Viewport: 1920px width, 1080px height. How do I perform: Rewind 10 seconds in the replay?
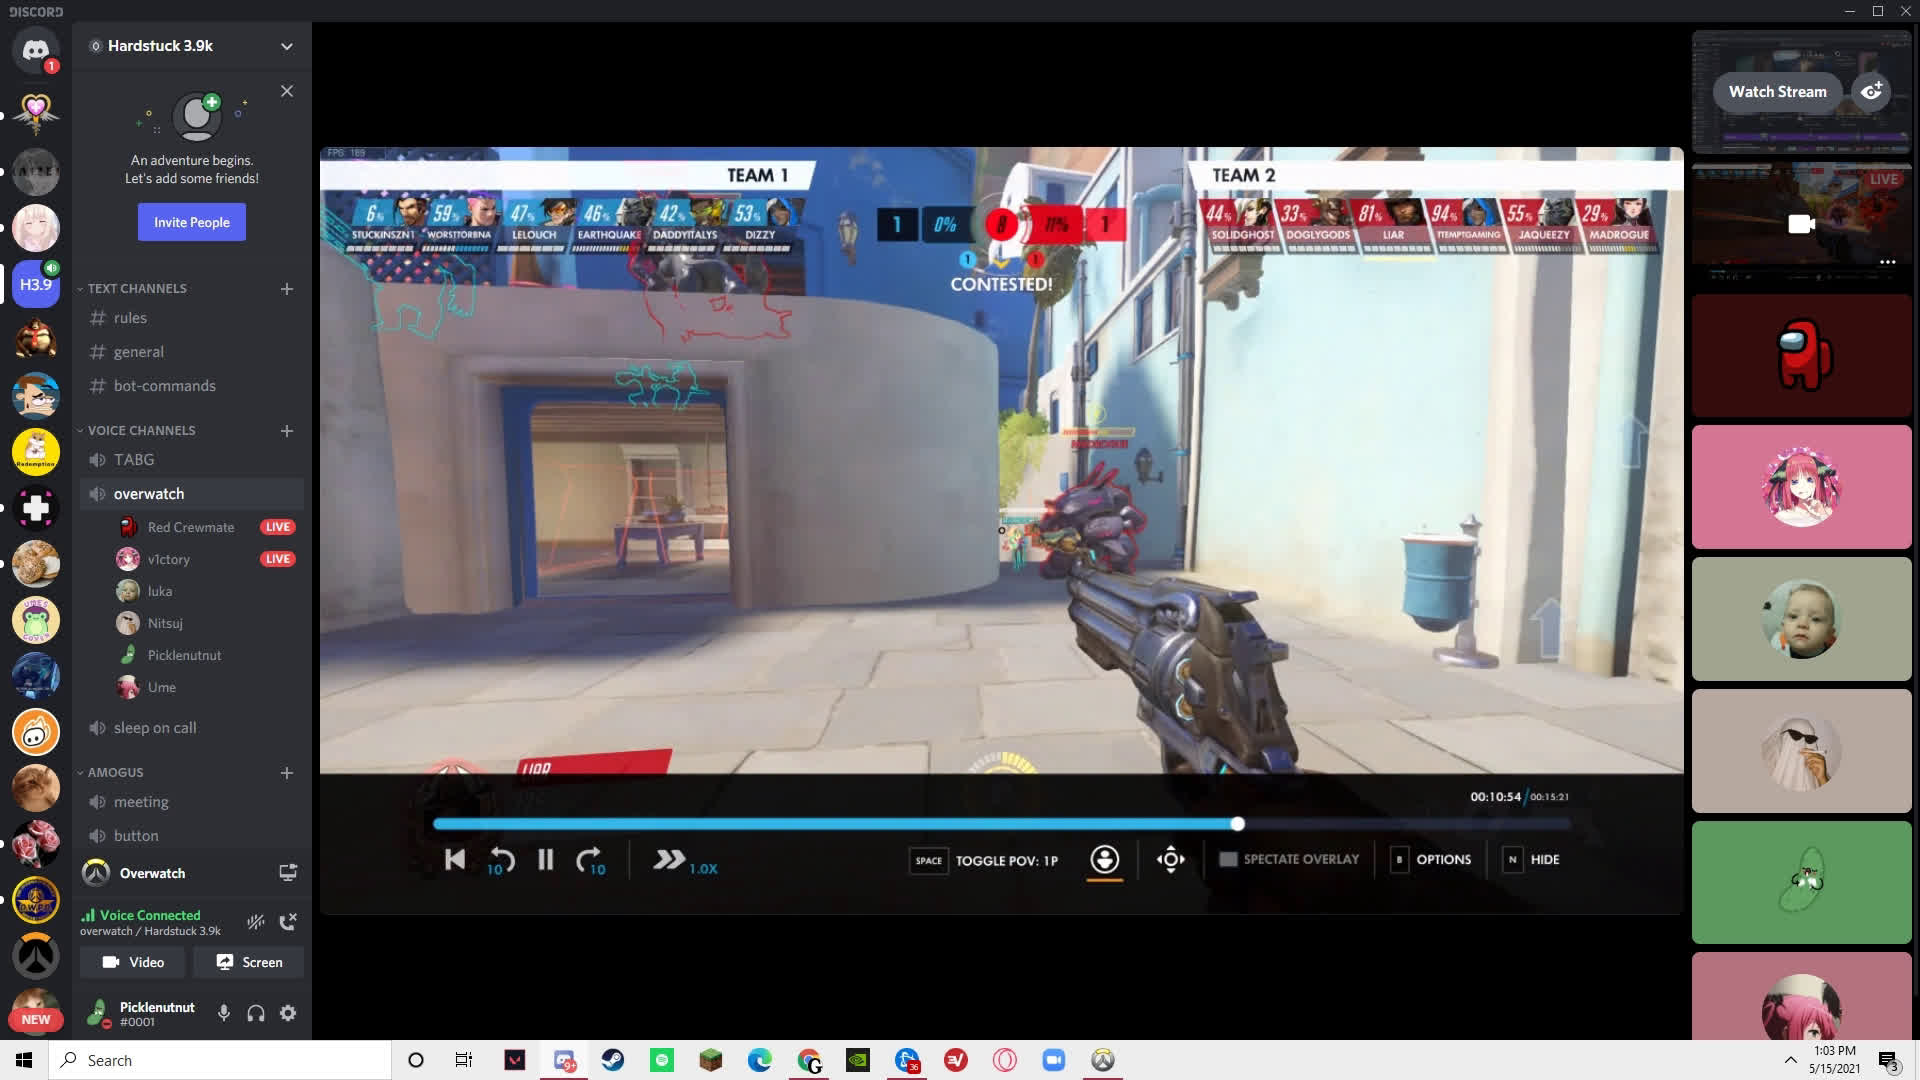[x=500, y=860]
